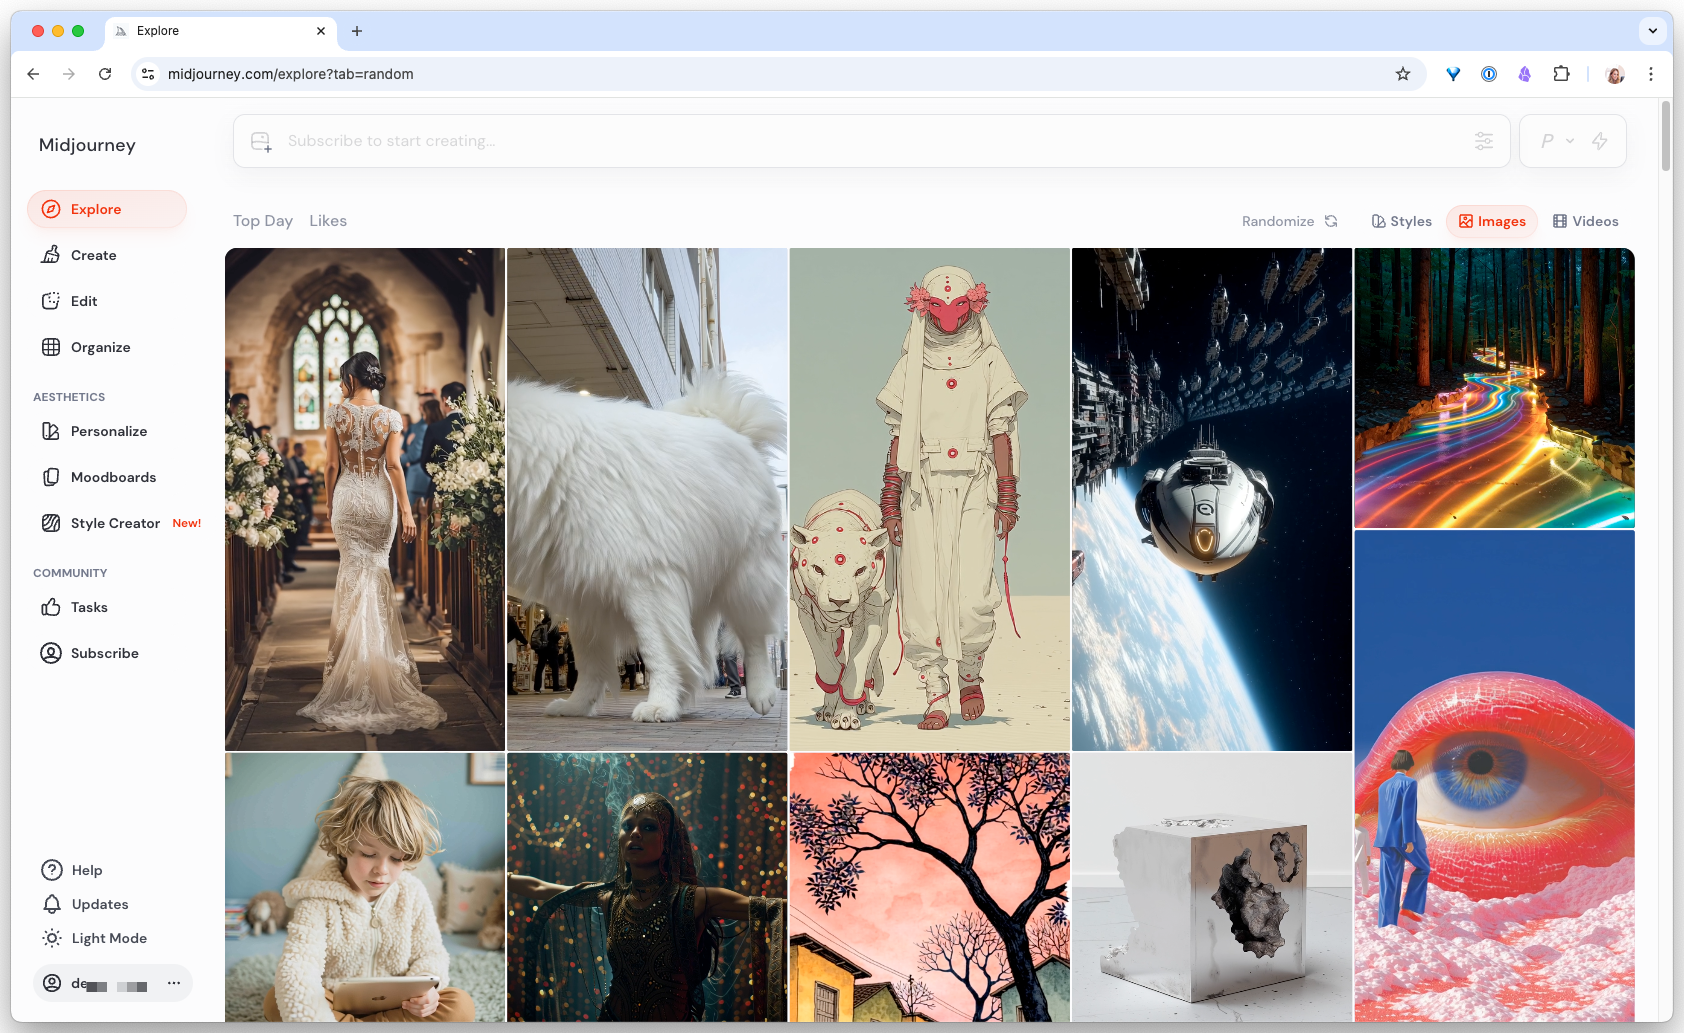Click the browser forward arrow
The image size is (1684, 1033).
coord(69,74)
